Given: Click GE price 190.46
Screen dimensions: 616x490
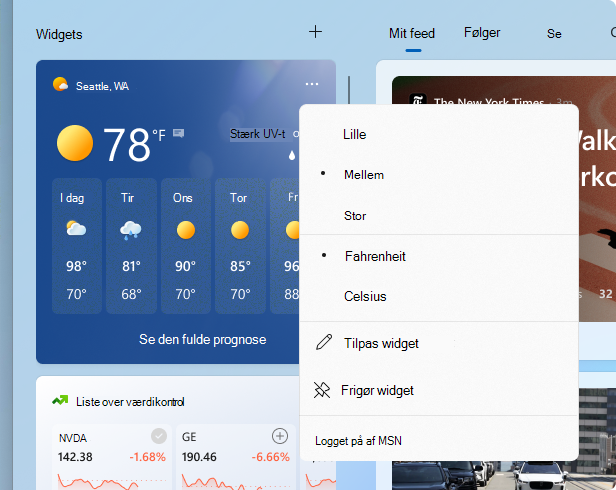Looking at the screenshot, I should [x=199, y=457].
